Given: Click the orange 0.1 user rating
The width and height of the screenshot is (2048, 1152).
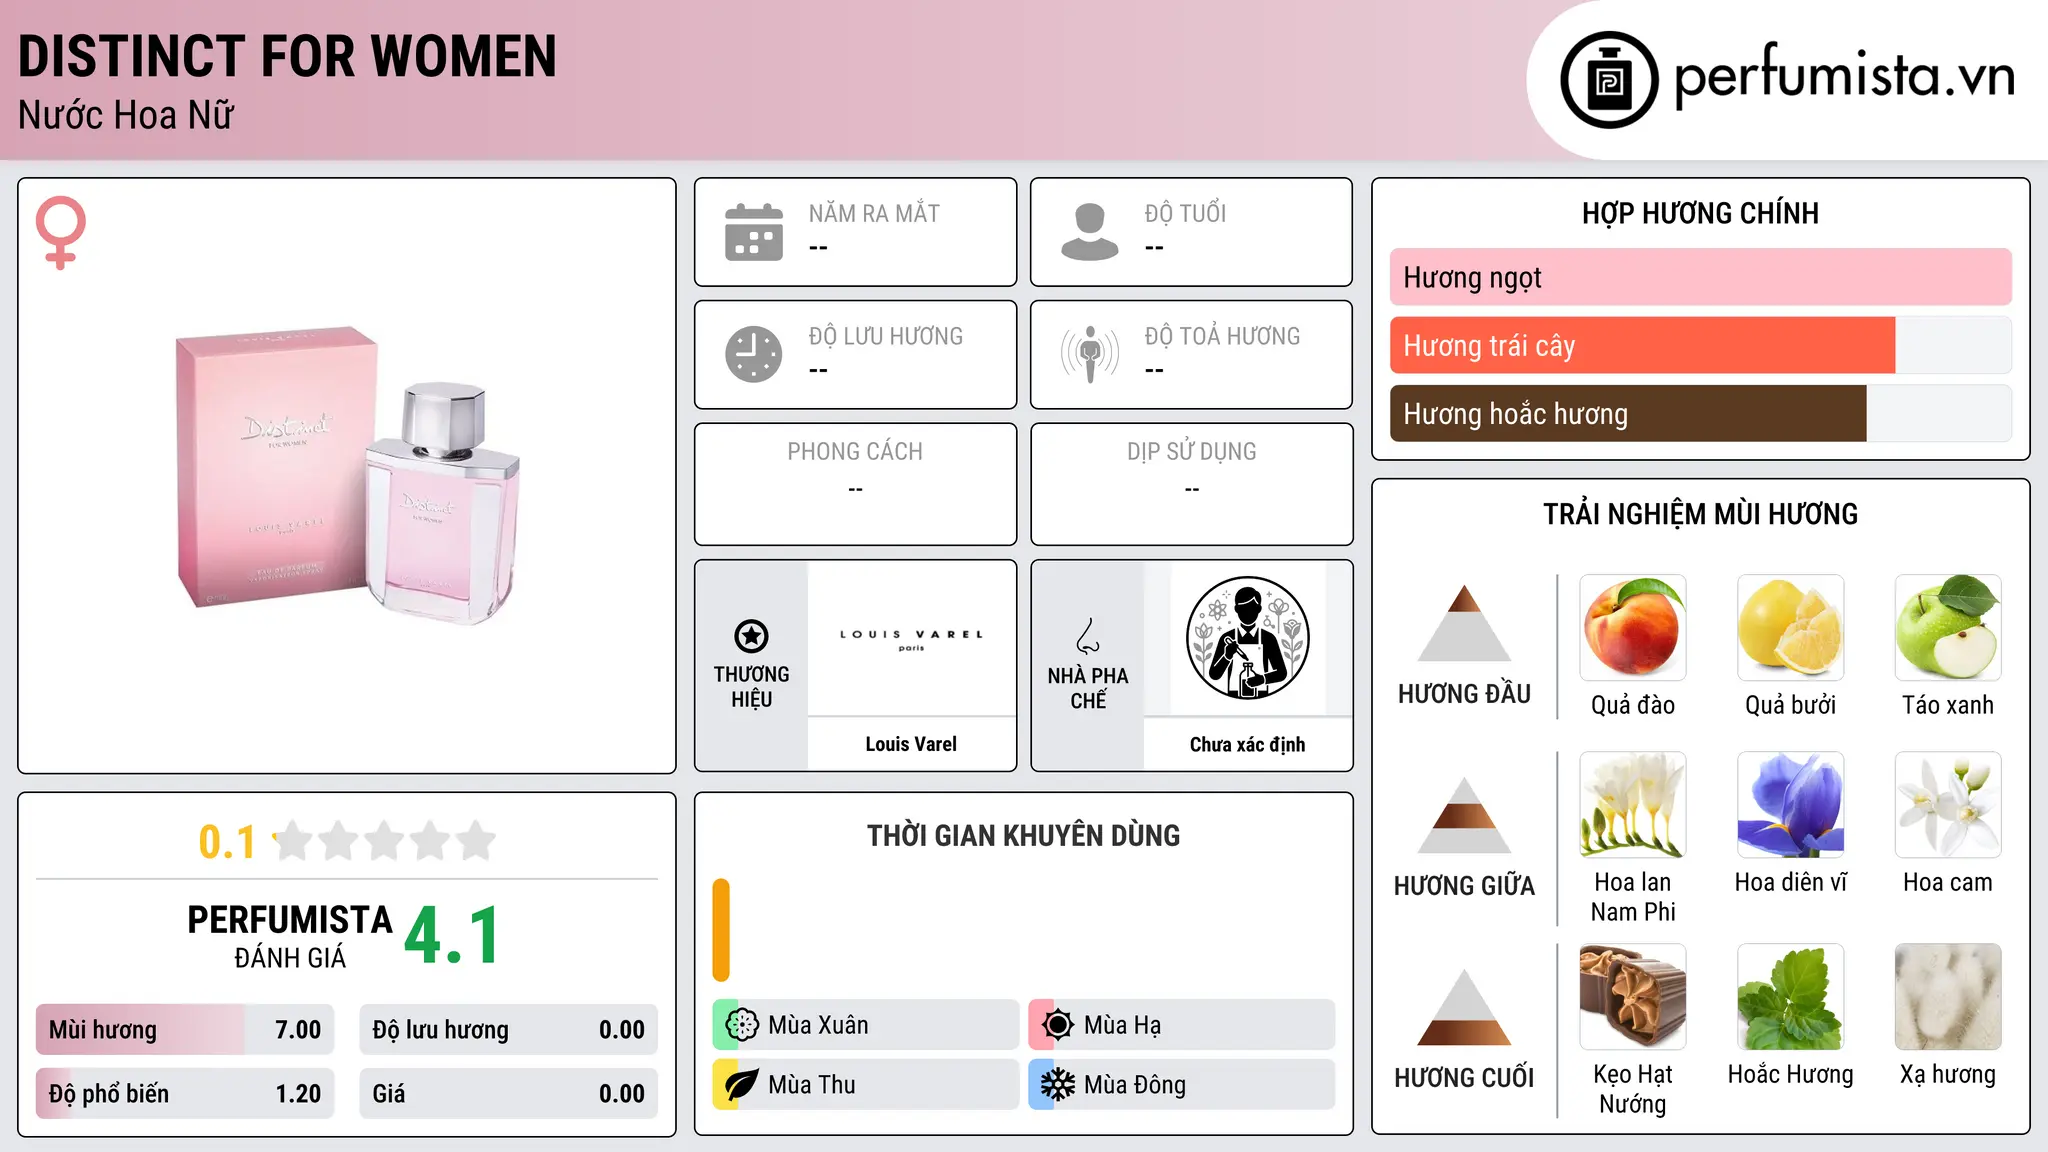Looking at the screenshot, I should [x=227, y=842].
